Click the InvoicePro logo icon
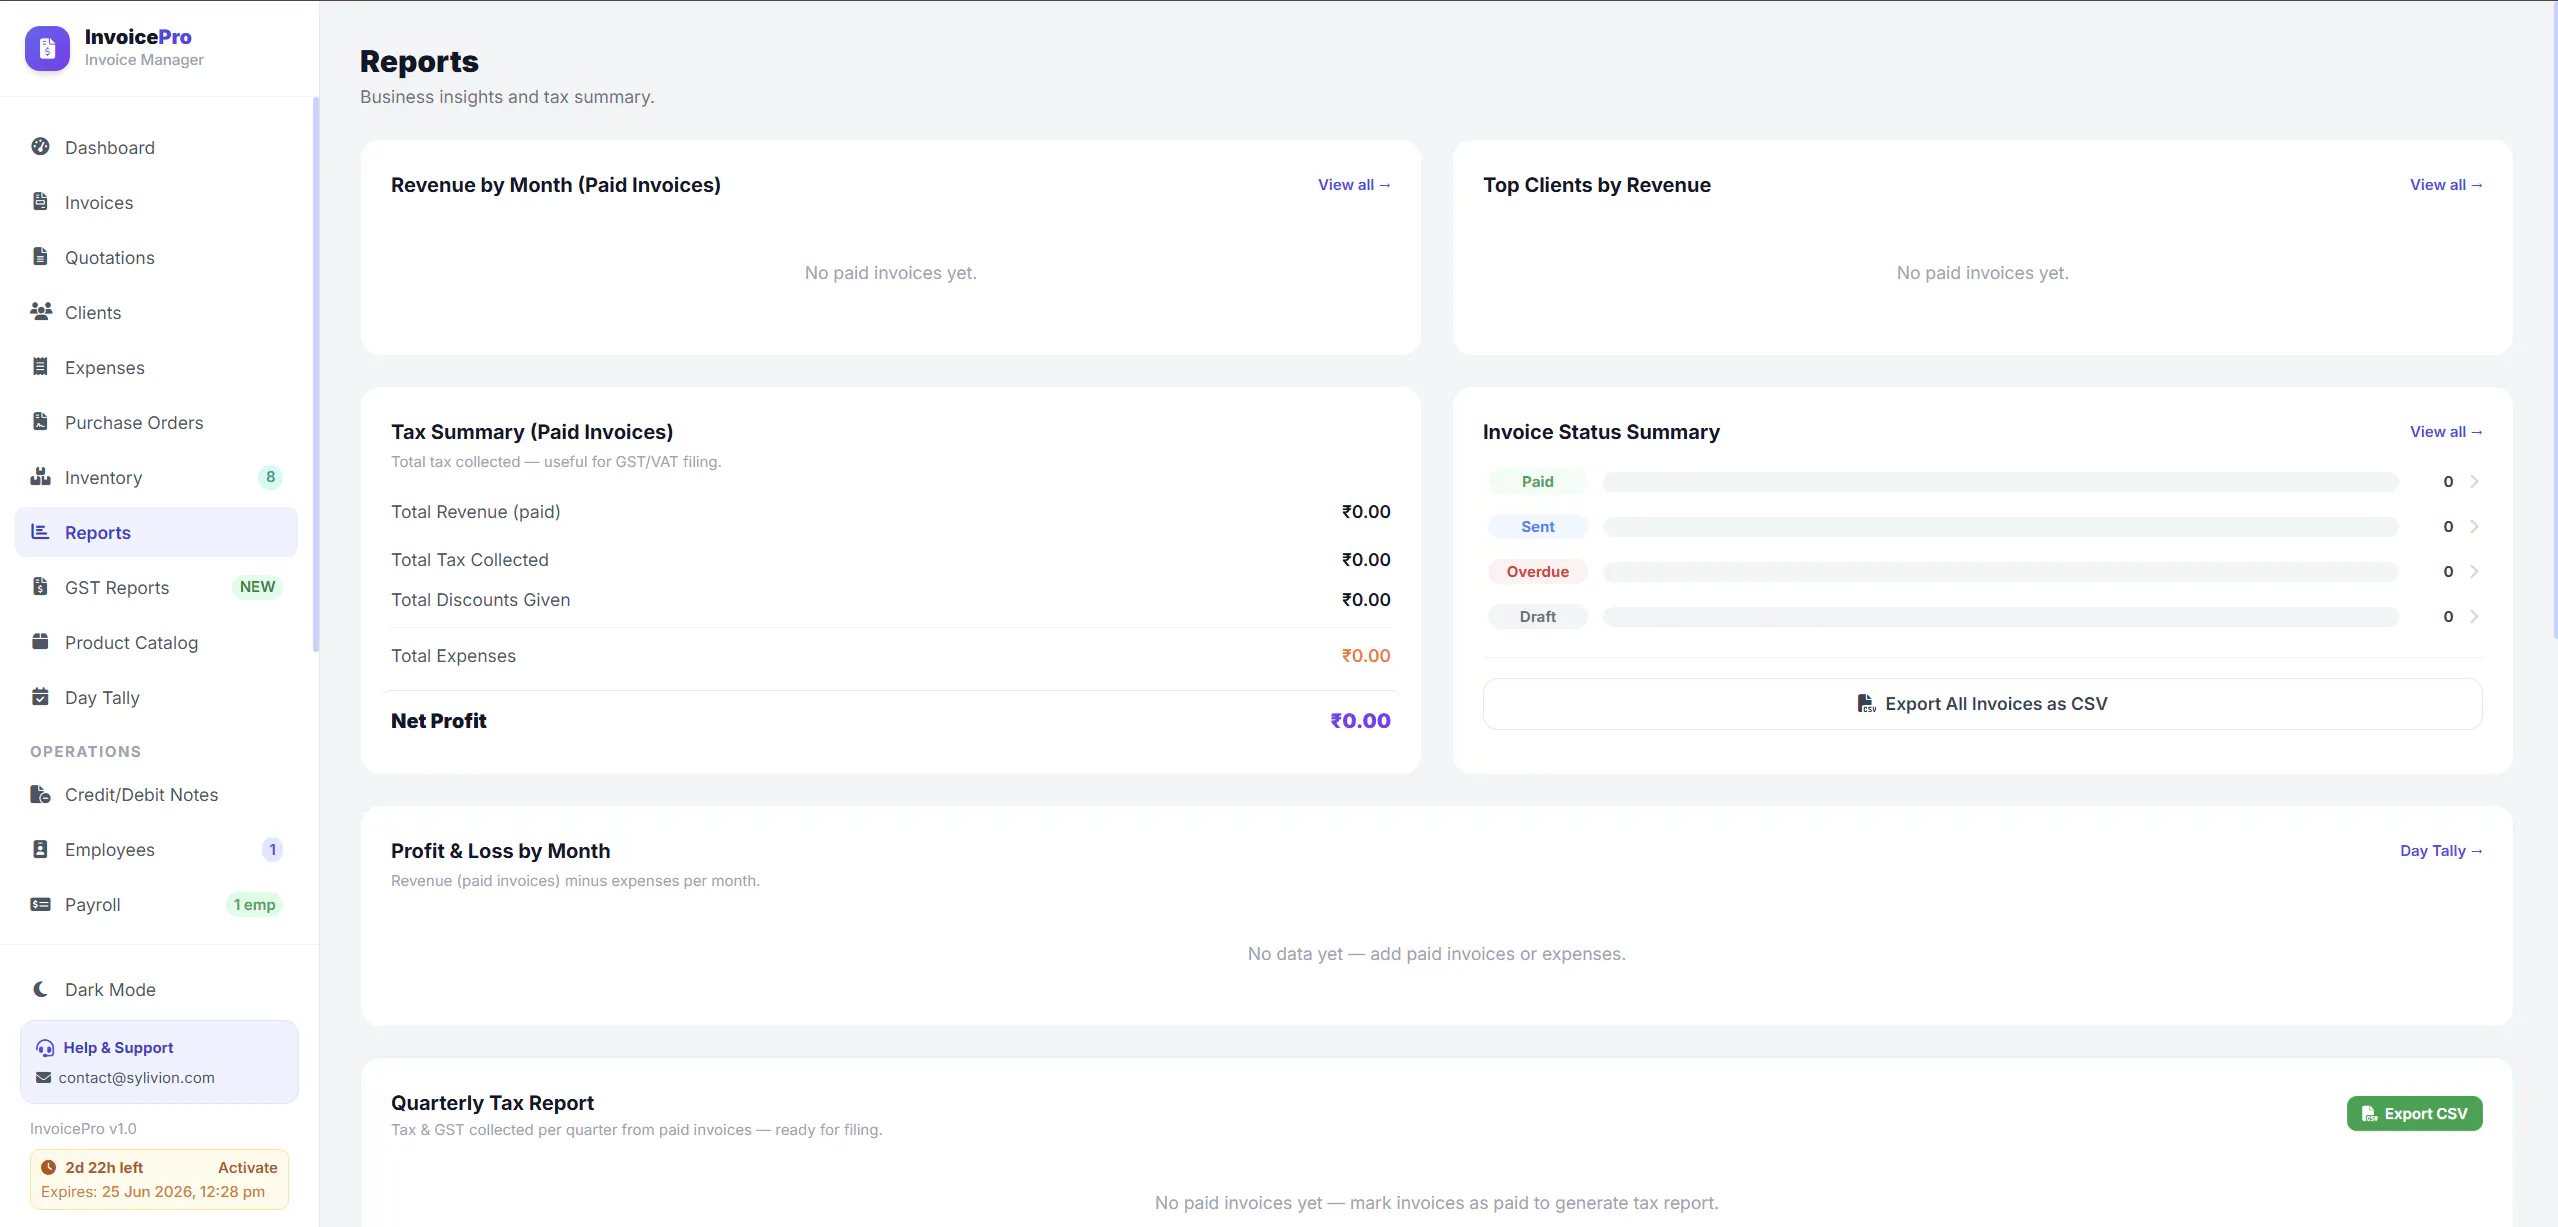 pyautogui.click(x=47, y=48)
